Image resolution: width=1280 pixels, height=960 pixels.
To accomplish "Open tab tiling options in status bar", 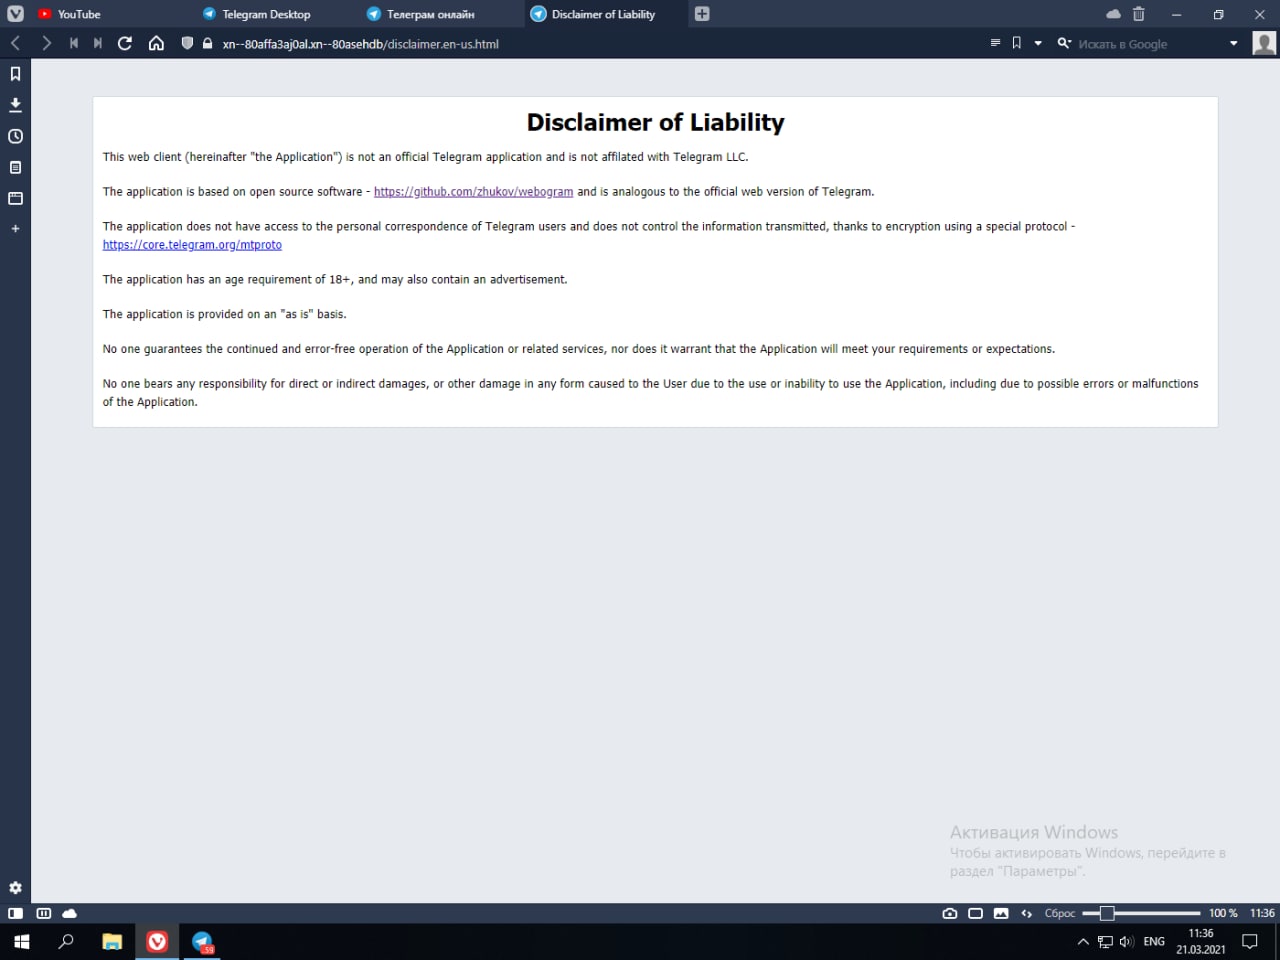I will click(43, 913).
